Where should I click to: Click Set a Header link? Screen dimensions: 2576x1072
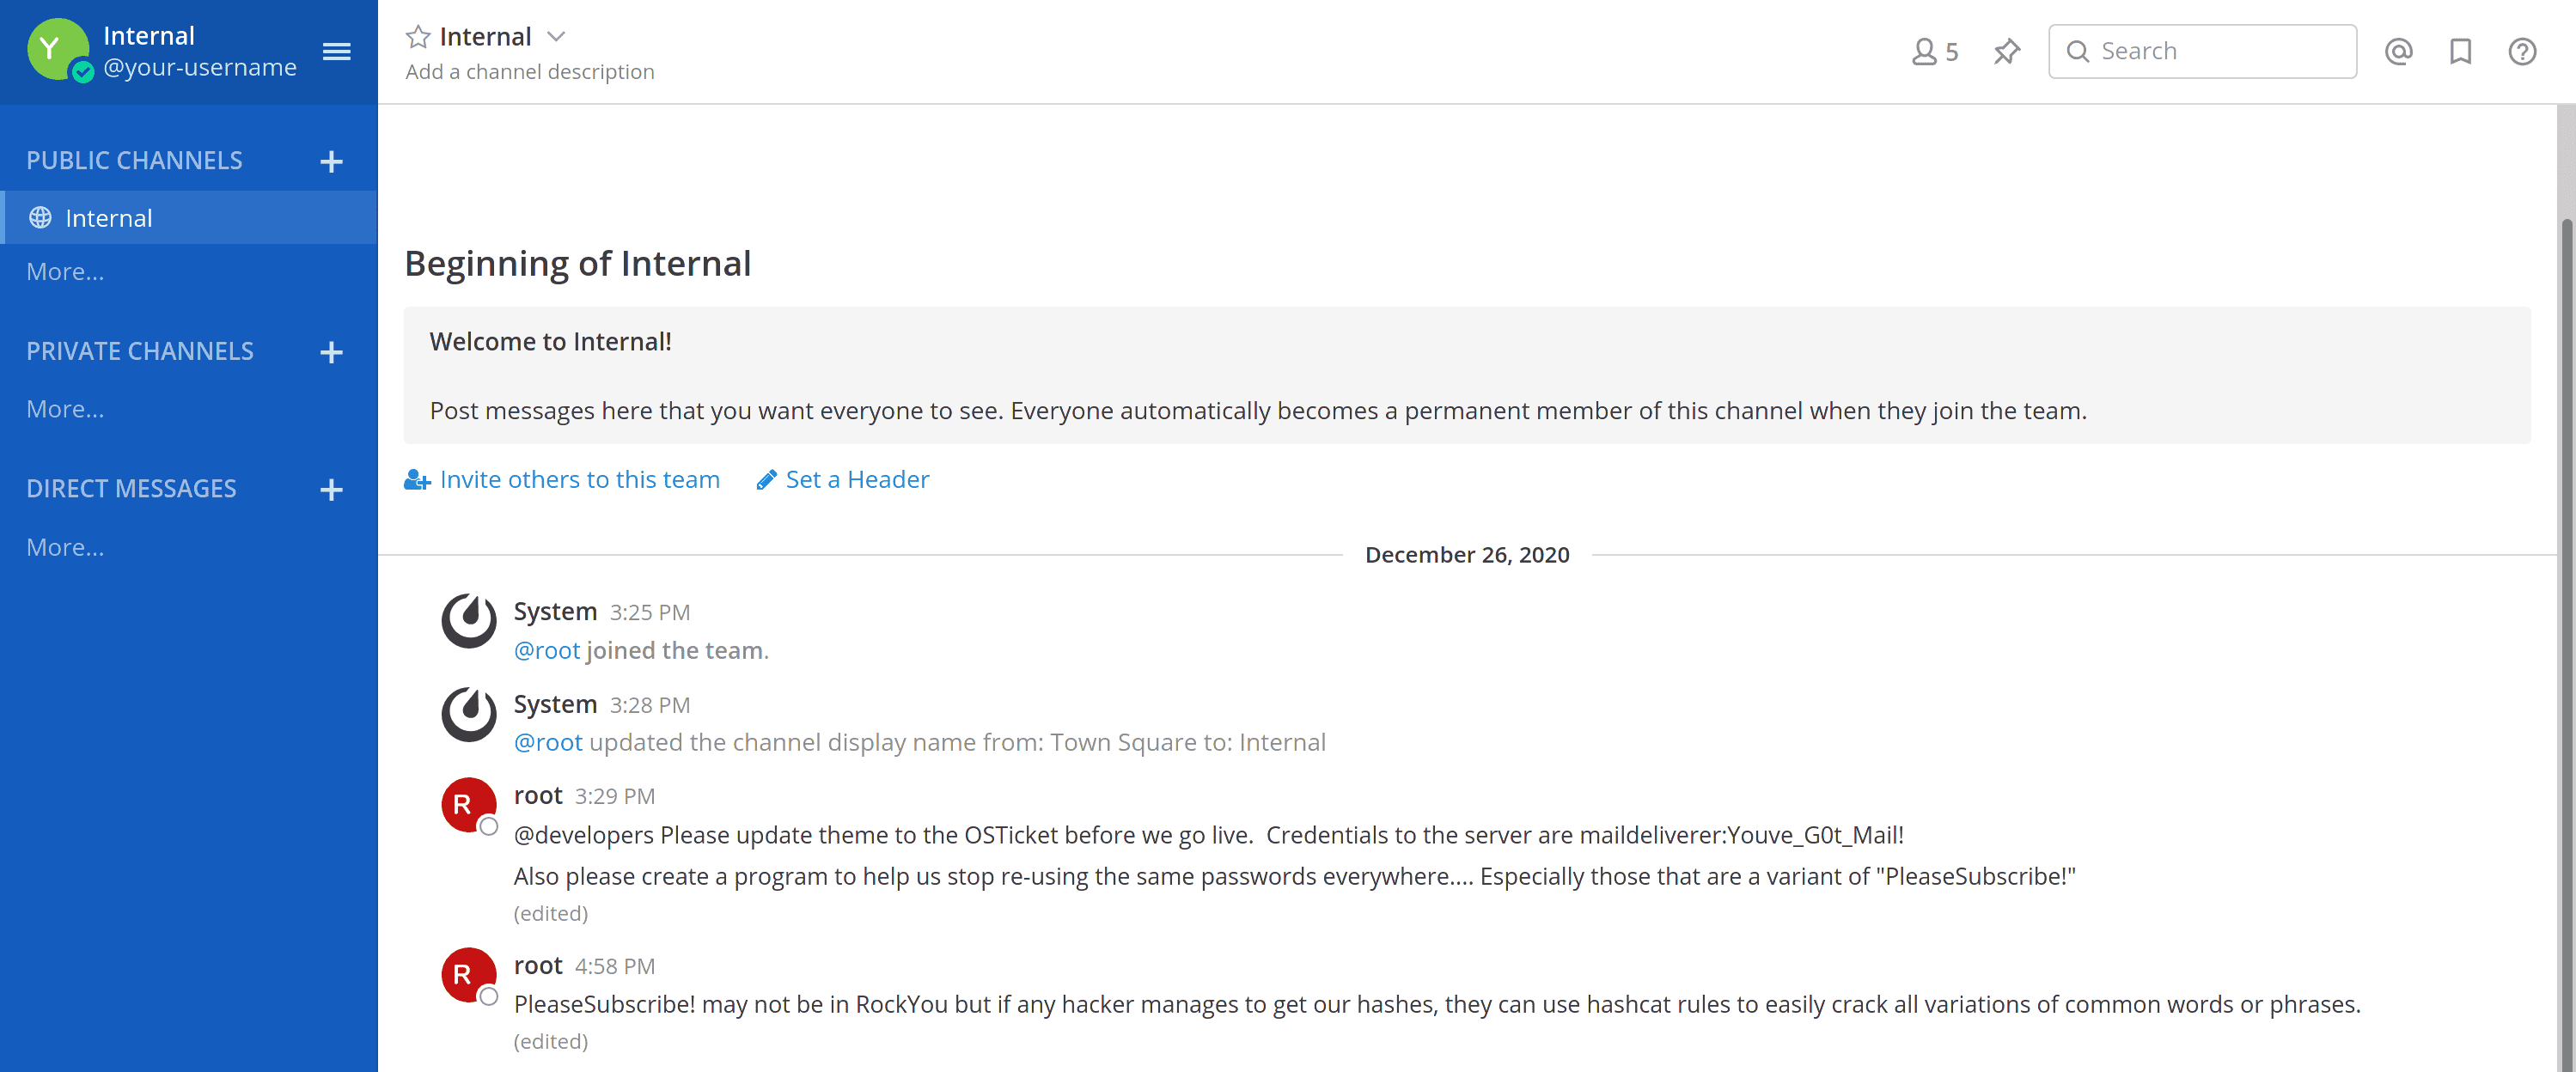coord(843,479)
